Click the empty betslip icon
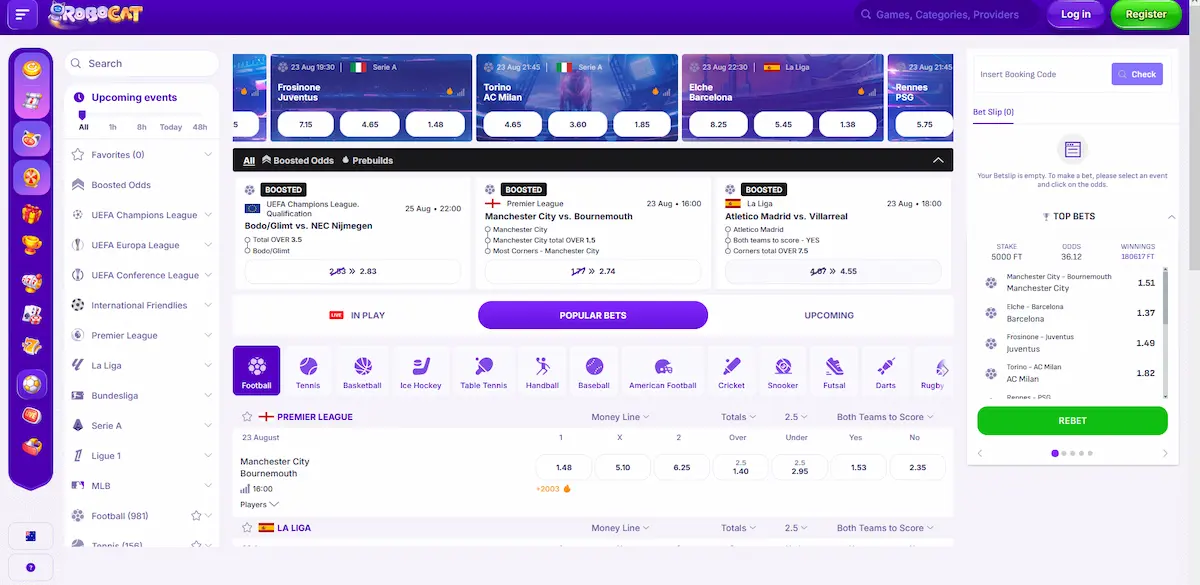1200x585 pixels. [1071, 151]
